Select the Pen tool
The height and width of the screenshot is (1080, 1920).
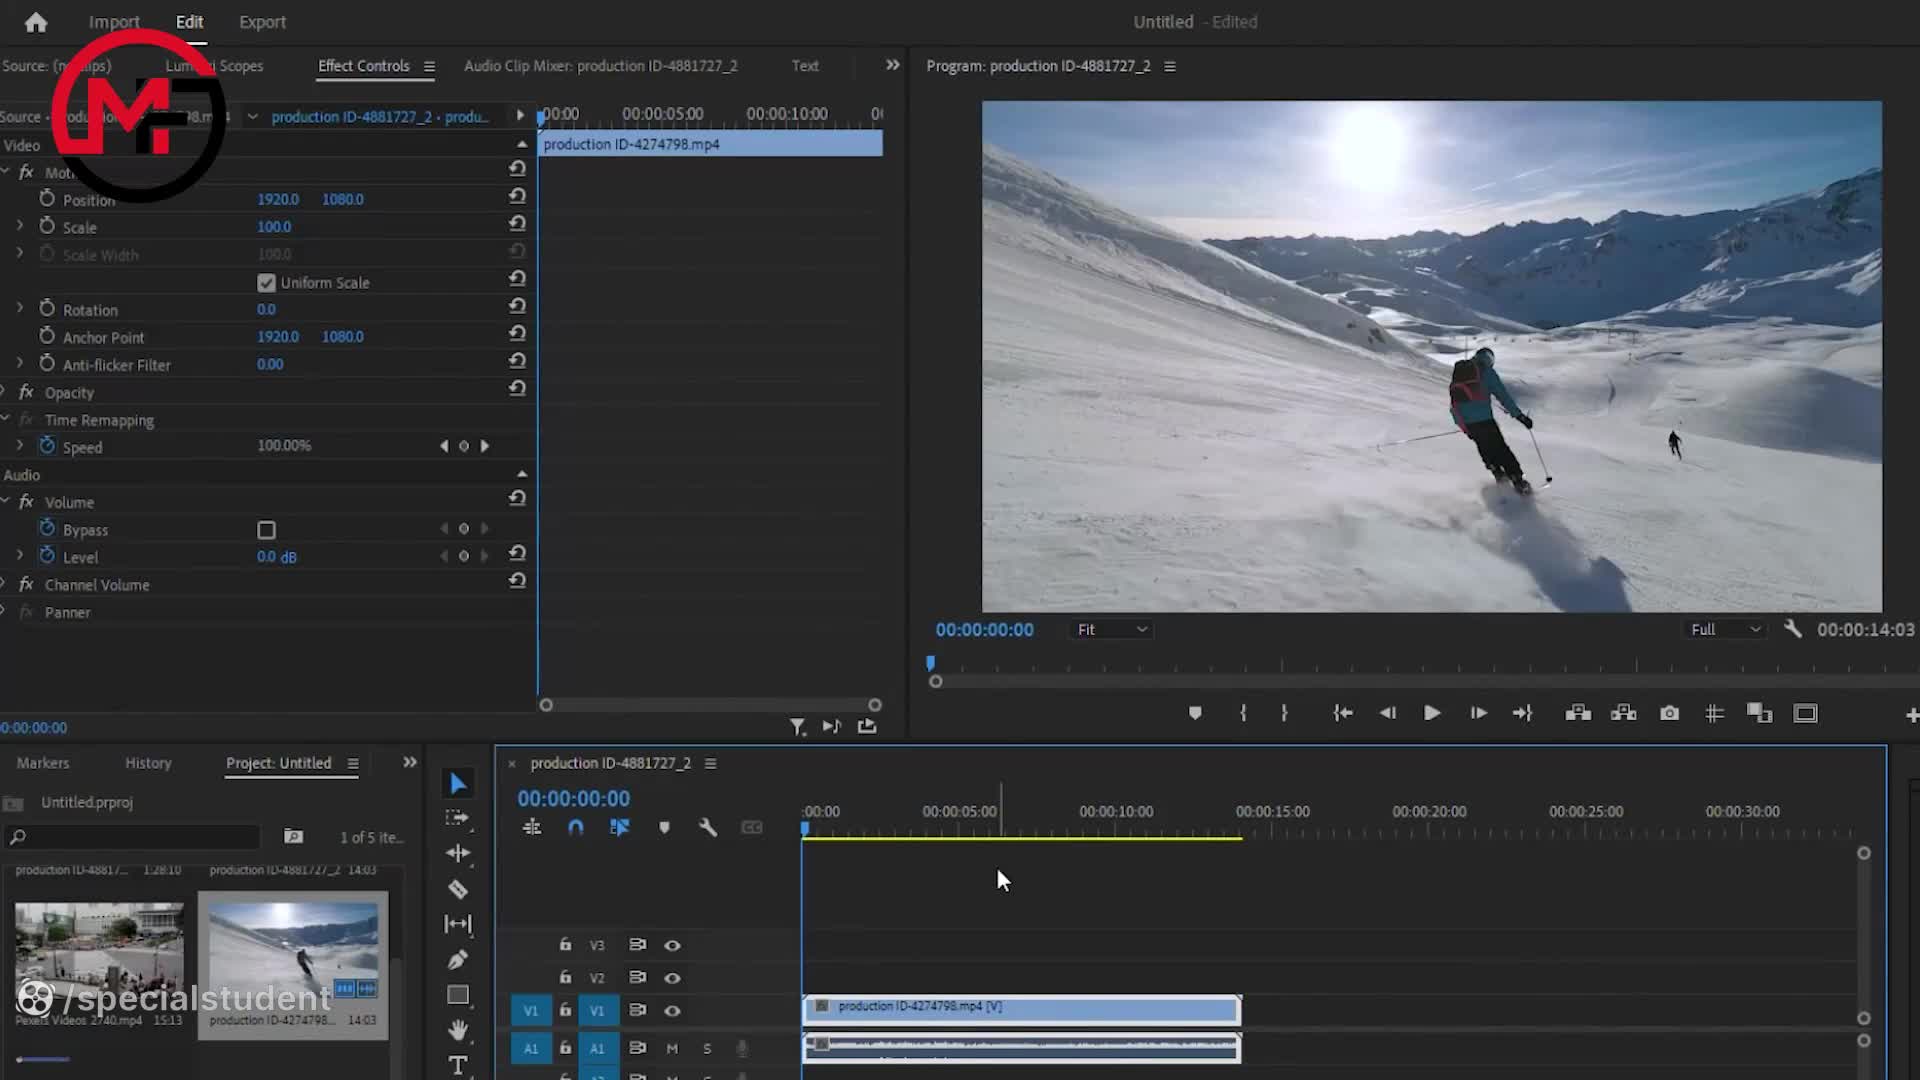458,960
